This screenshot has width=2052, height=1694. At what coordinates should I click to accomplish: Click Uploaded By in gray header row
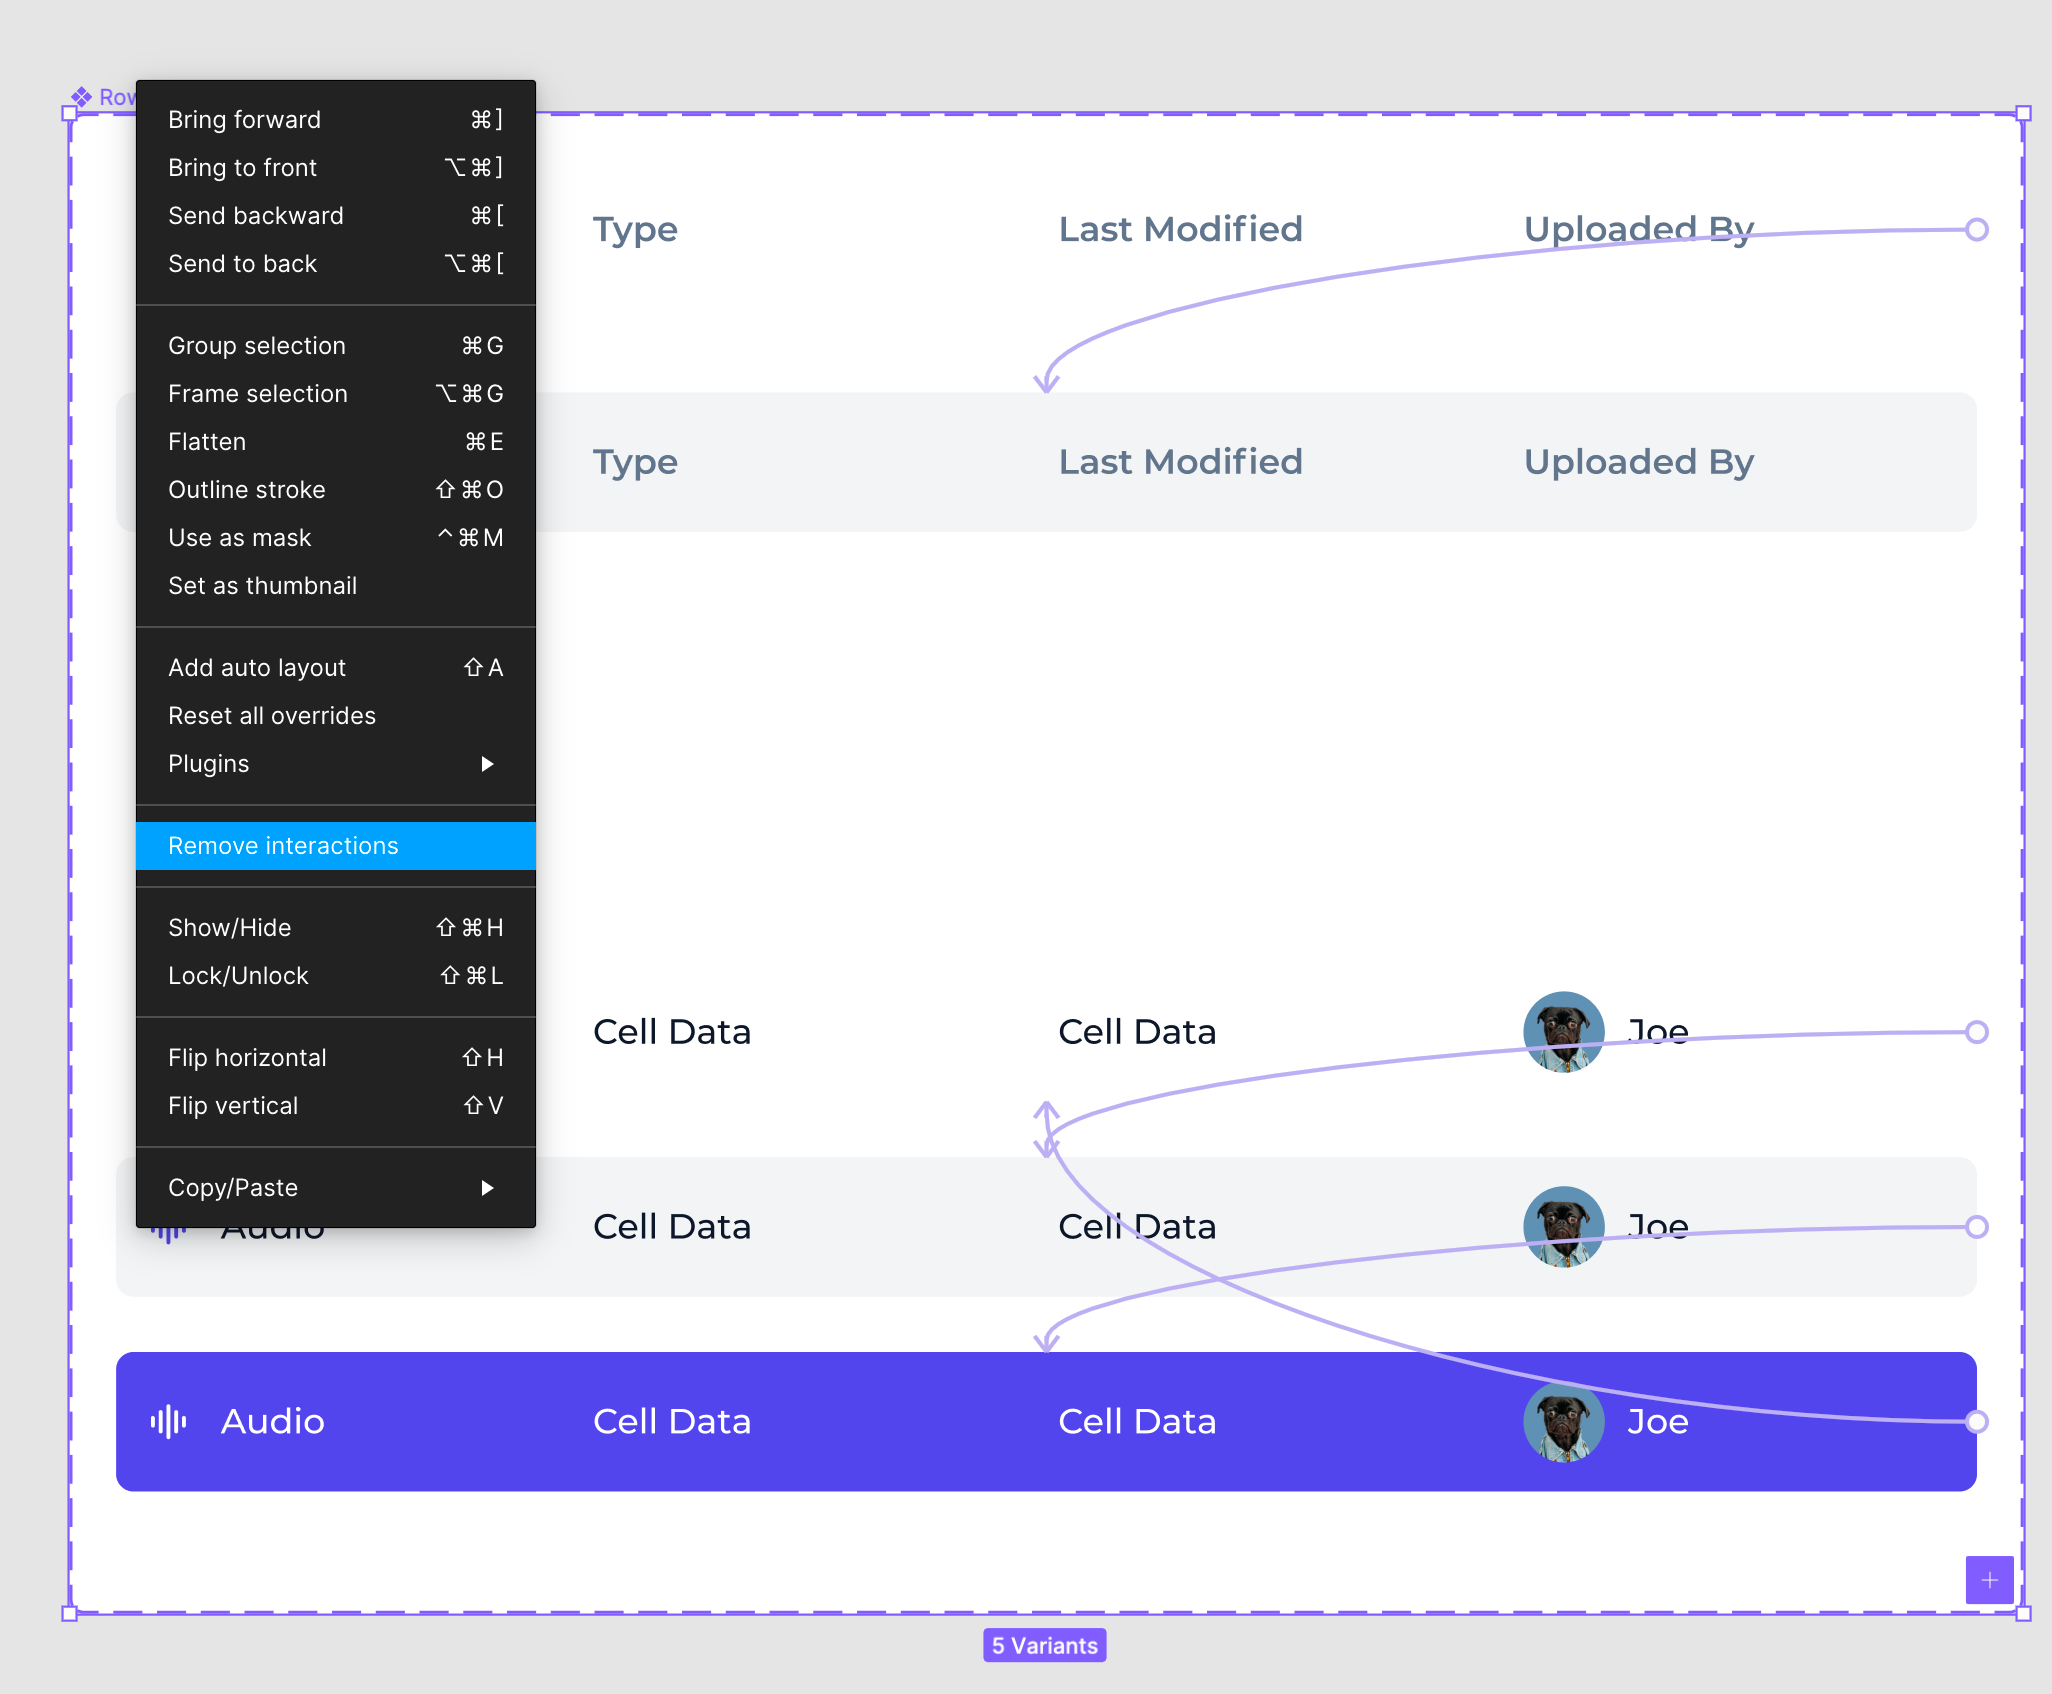[1639, 463]
